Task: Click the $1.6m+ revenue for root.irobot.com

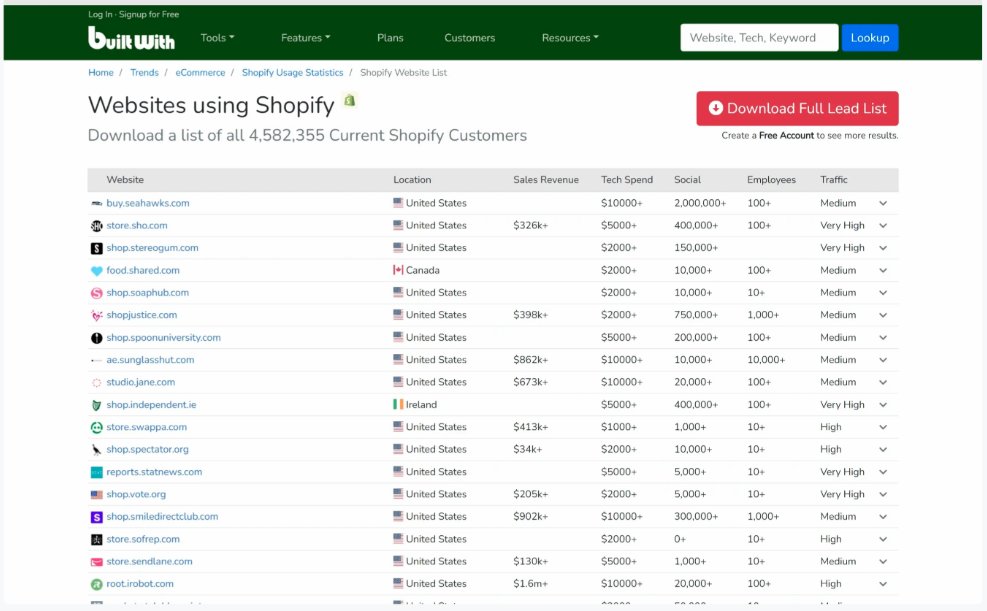Action: [x=531, y=584]
